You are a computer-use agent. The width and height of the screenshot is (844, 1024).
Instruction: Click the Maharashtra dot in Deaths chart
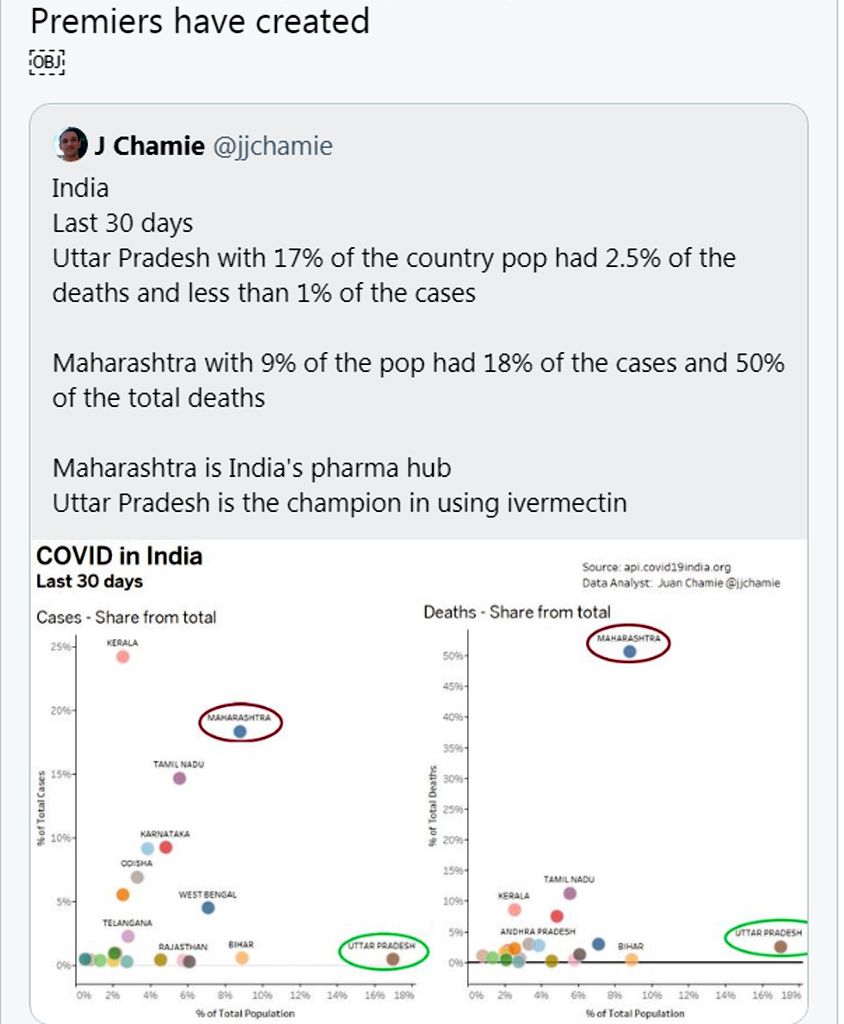point(629,651)
